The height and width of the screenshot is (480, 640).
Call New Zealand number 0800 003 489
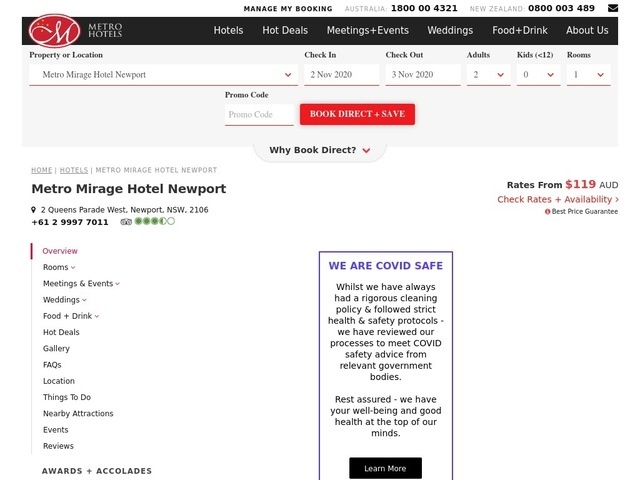pos(561,8)
